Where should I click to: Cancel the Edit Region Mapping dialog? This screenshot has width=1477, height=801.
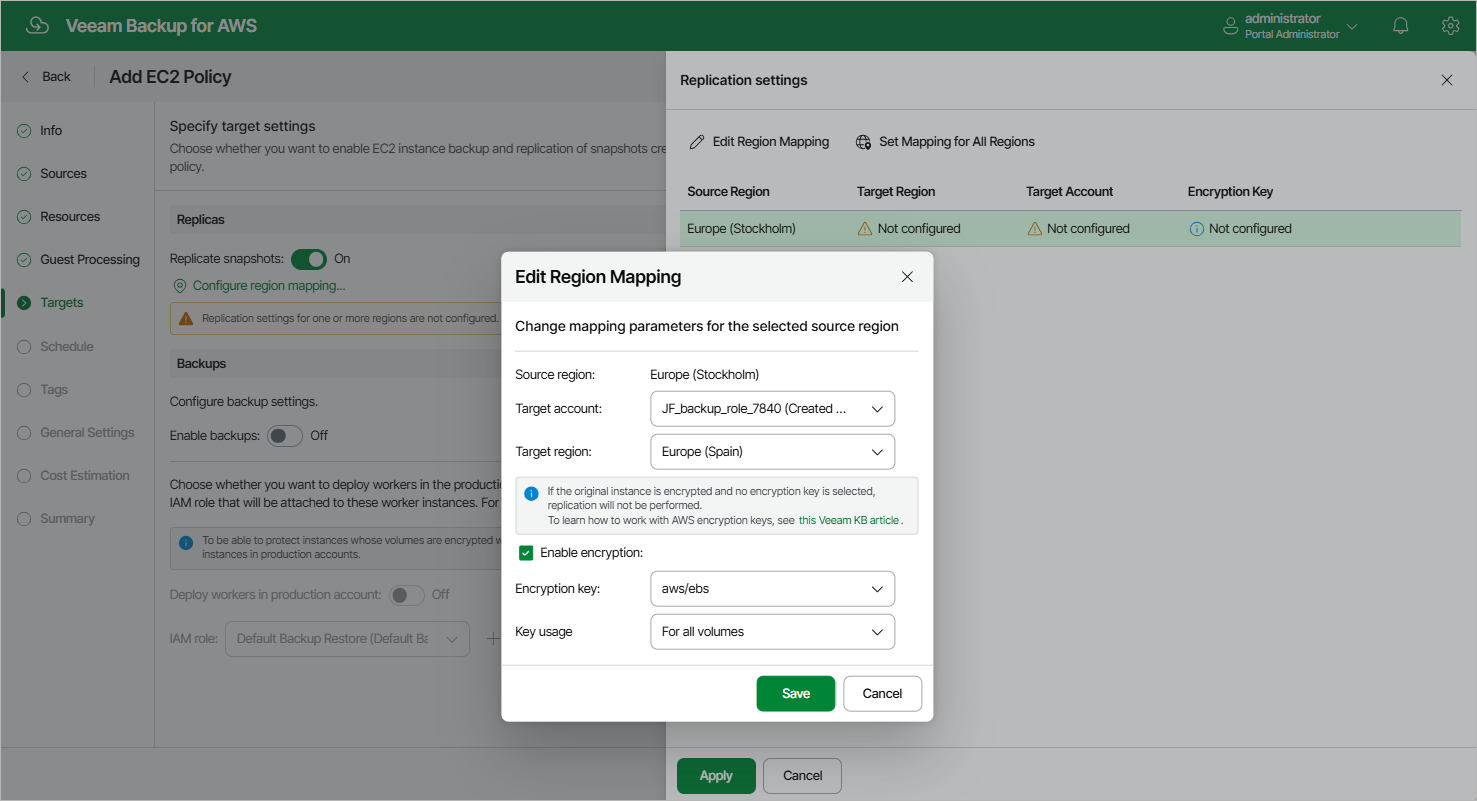tap(883, 694)
